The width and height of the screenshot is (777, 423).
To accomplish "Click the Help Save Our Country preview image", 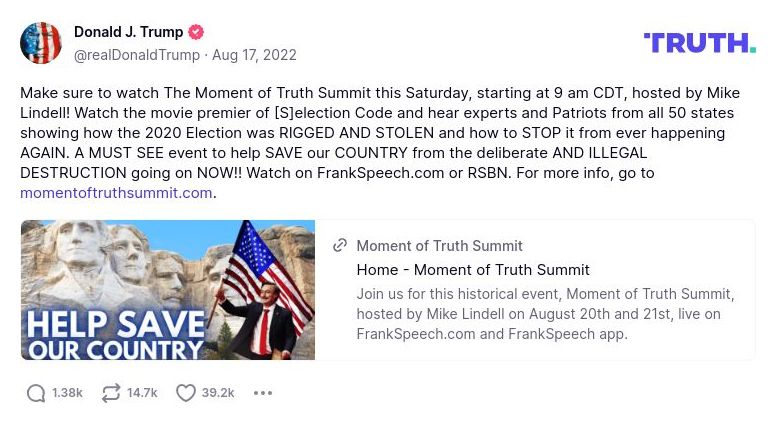I will tap(168, 290).
